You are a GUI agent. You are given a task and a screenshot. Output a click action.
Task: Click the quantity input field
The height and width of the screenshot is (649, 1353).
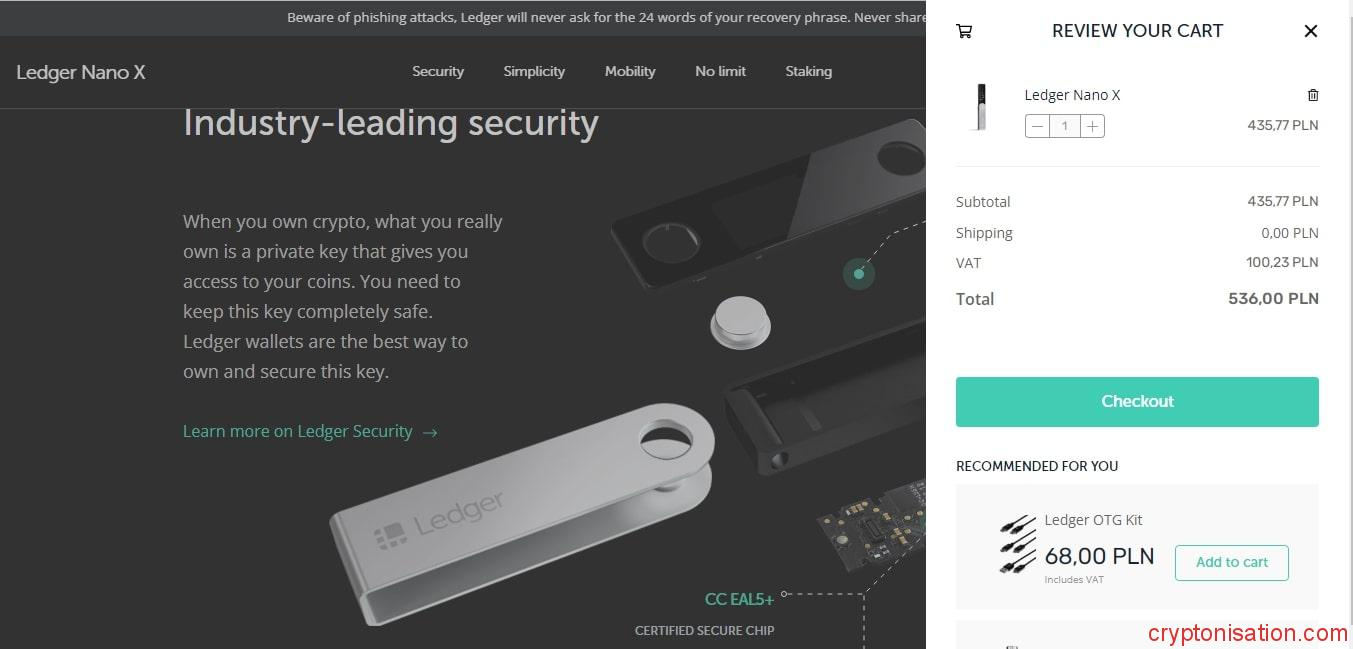pos(1065,126)
